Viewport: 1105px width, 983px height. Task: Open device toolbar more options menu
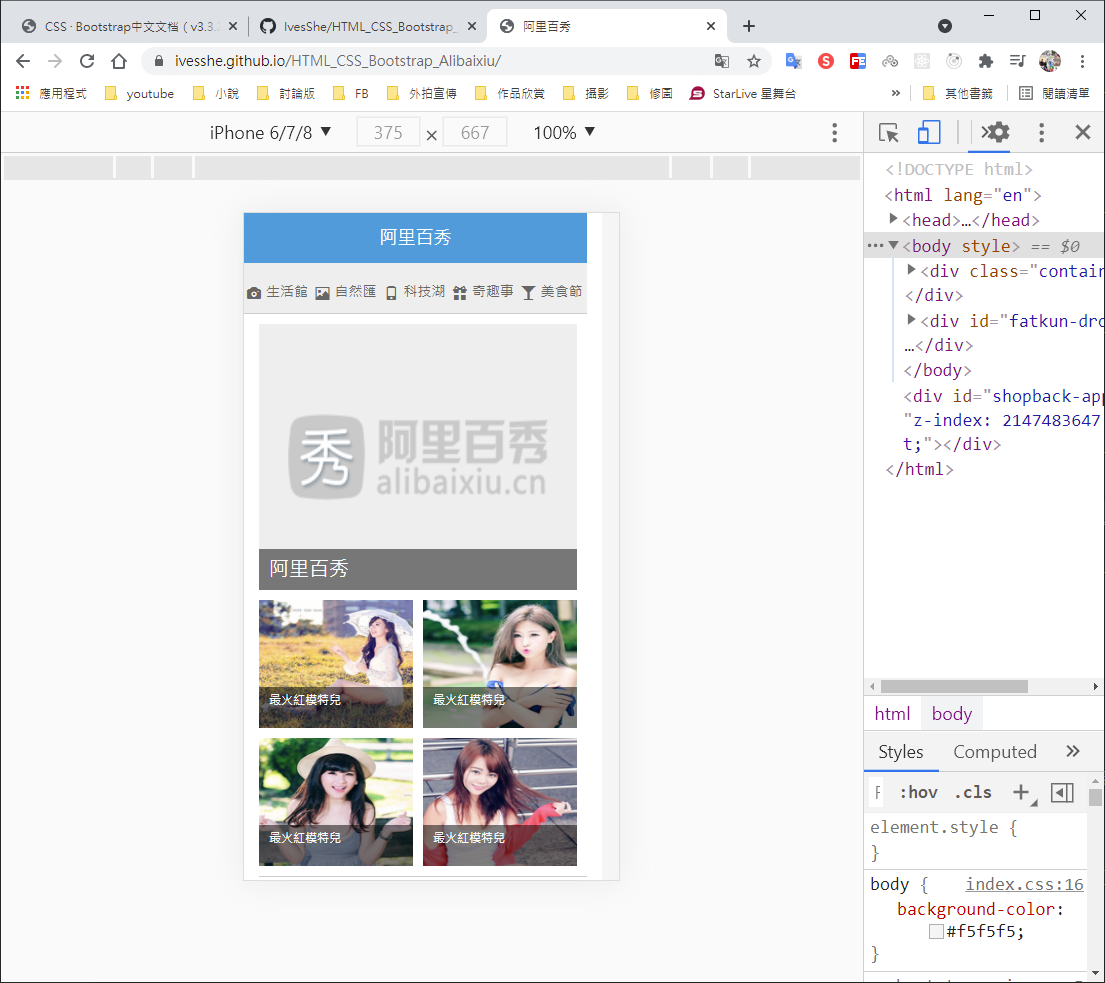(x=834, y=132)
